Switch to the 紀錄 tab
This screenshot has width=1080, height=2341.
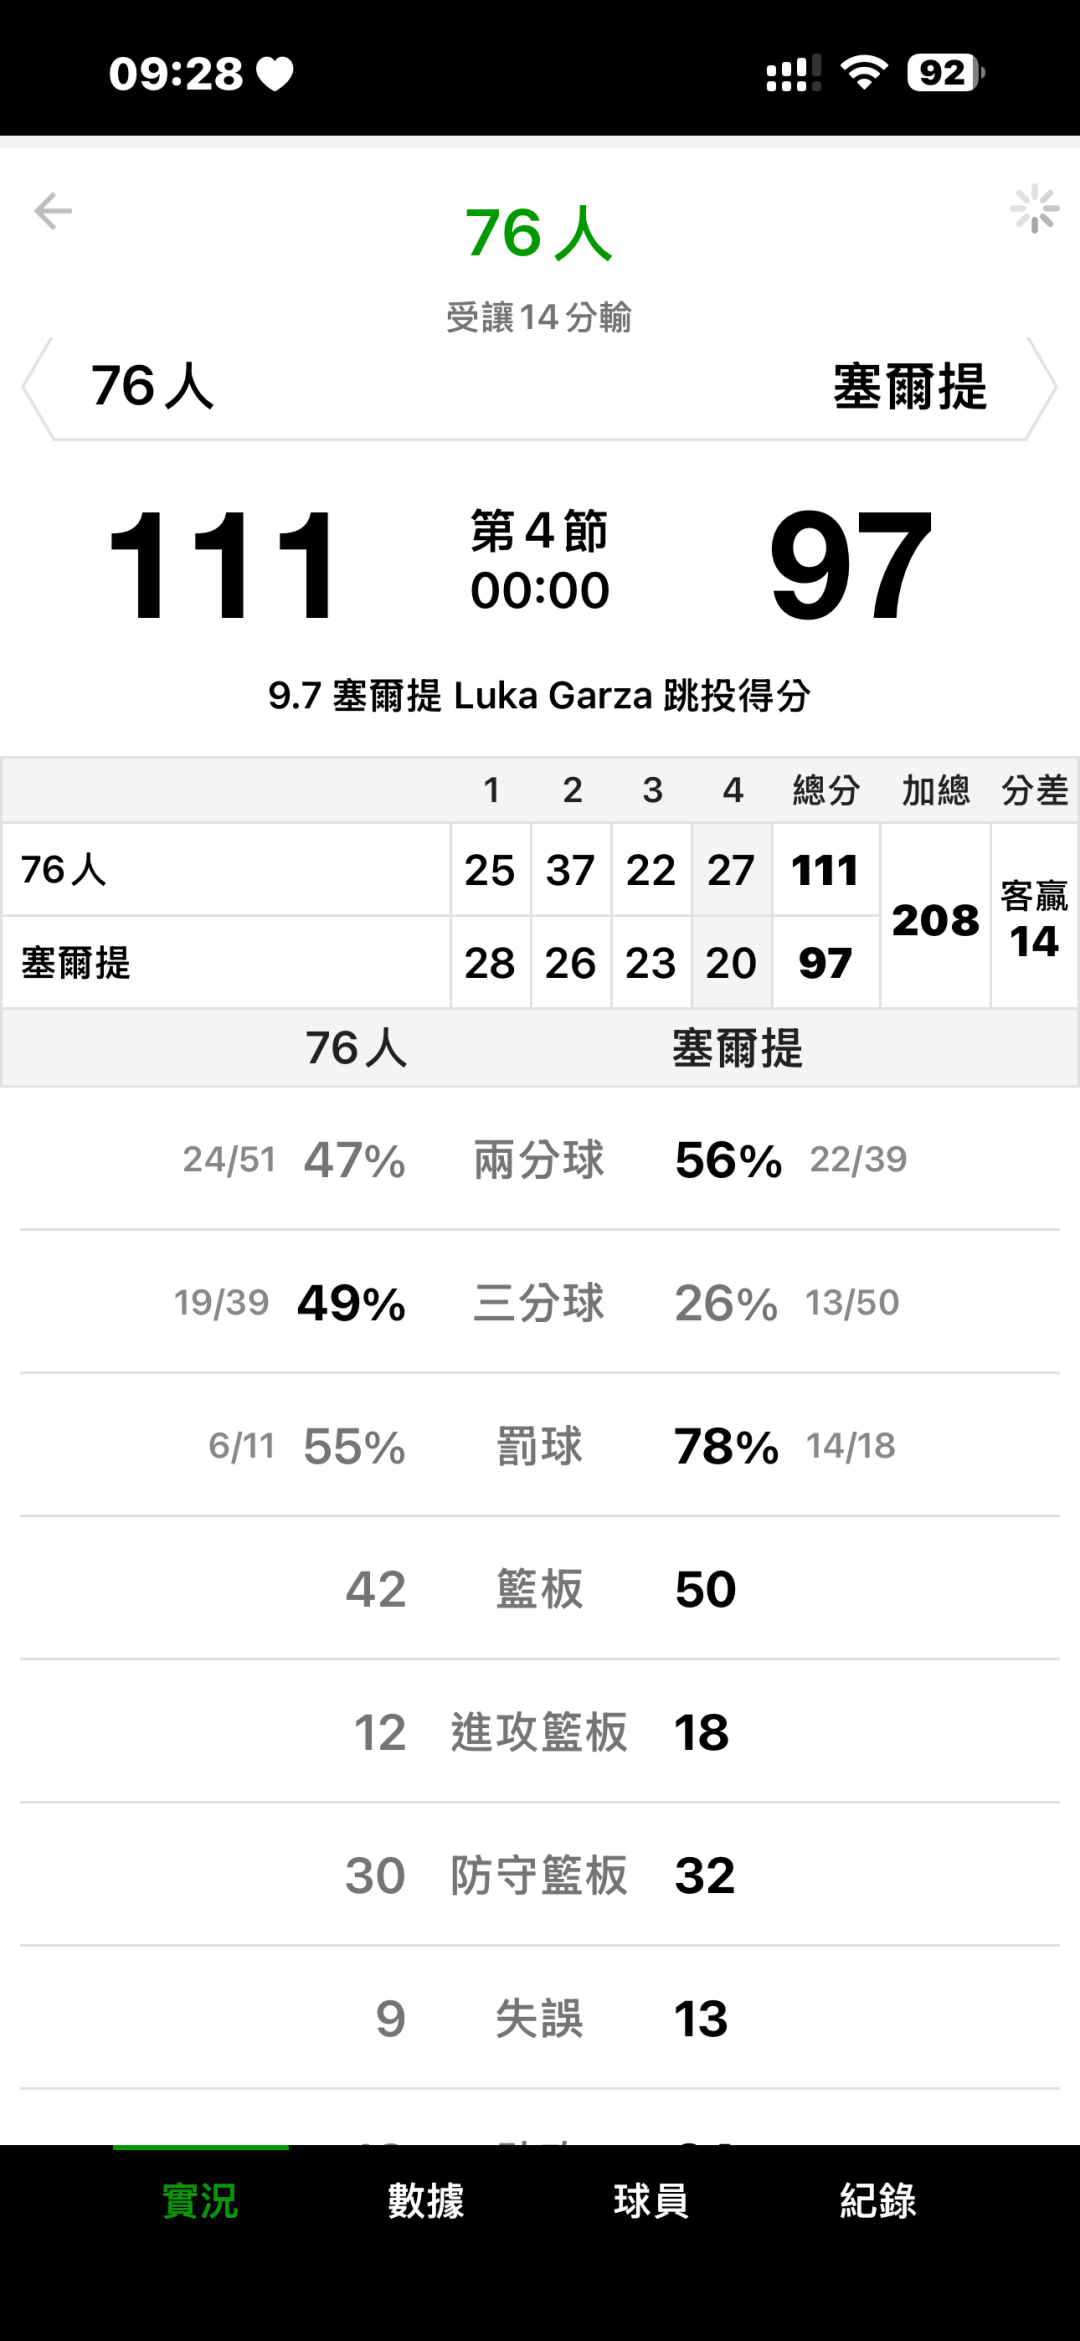coord(878,2201)
